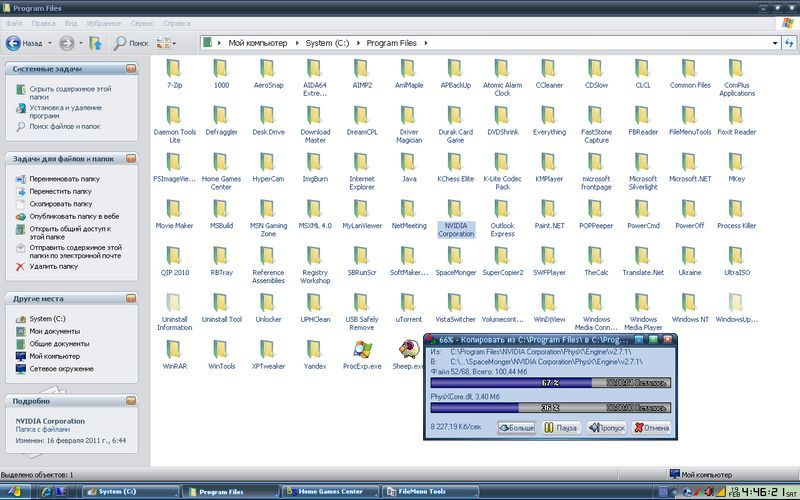Collapse the Задачи для файлов и папок panel
The image size is (800, 500).
(x=131, y=158)
